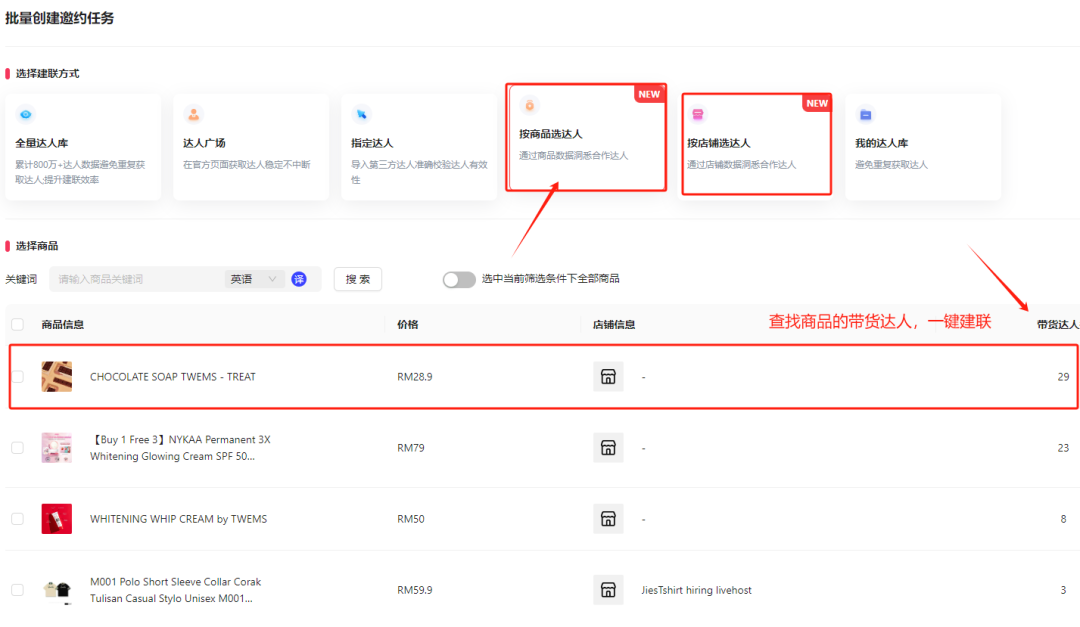Viewport: 1080px width, 627px height.
Task: Open the 英语 language dropdown
Action: (x=254, y=279)
